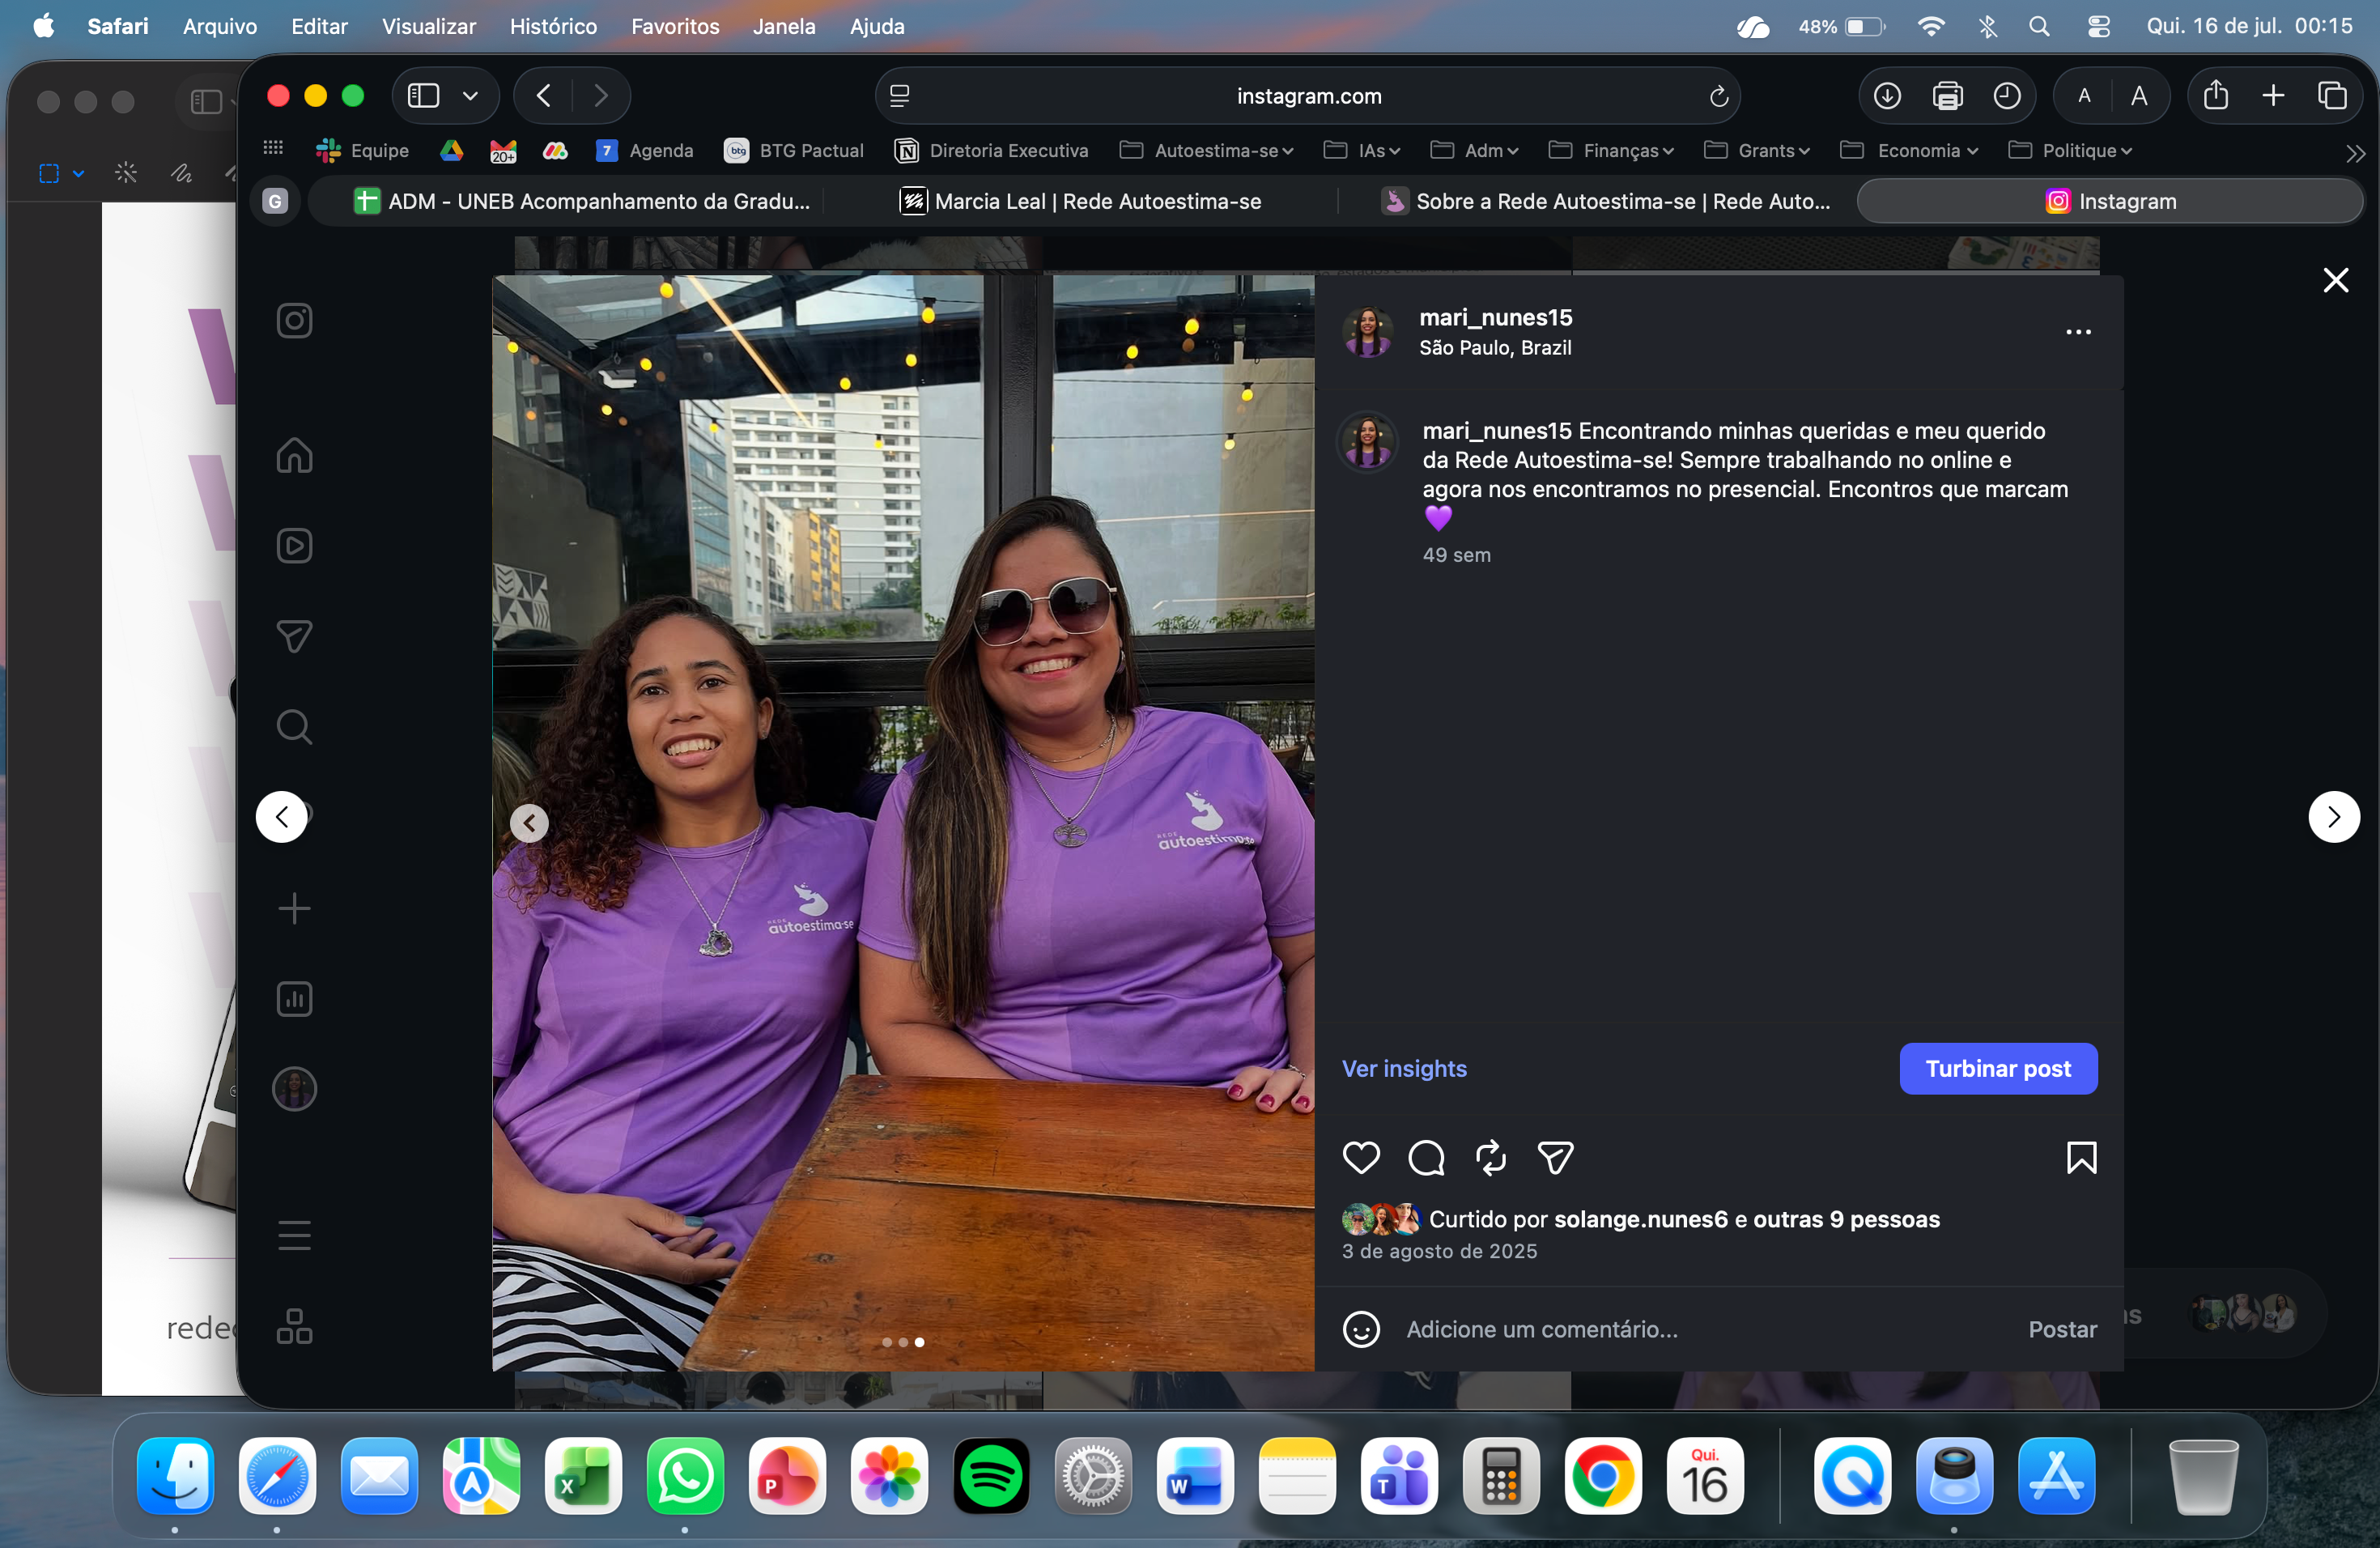Repost using the circular arrows icon
Screen dimensions: 2380x1548
click(1490, 1157)
